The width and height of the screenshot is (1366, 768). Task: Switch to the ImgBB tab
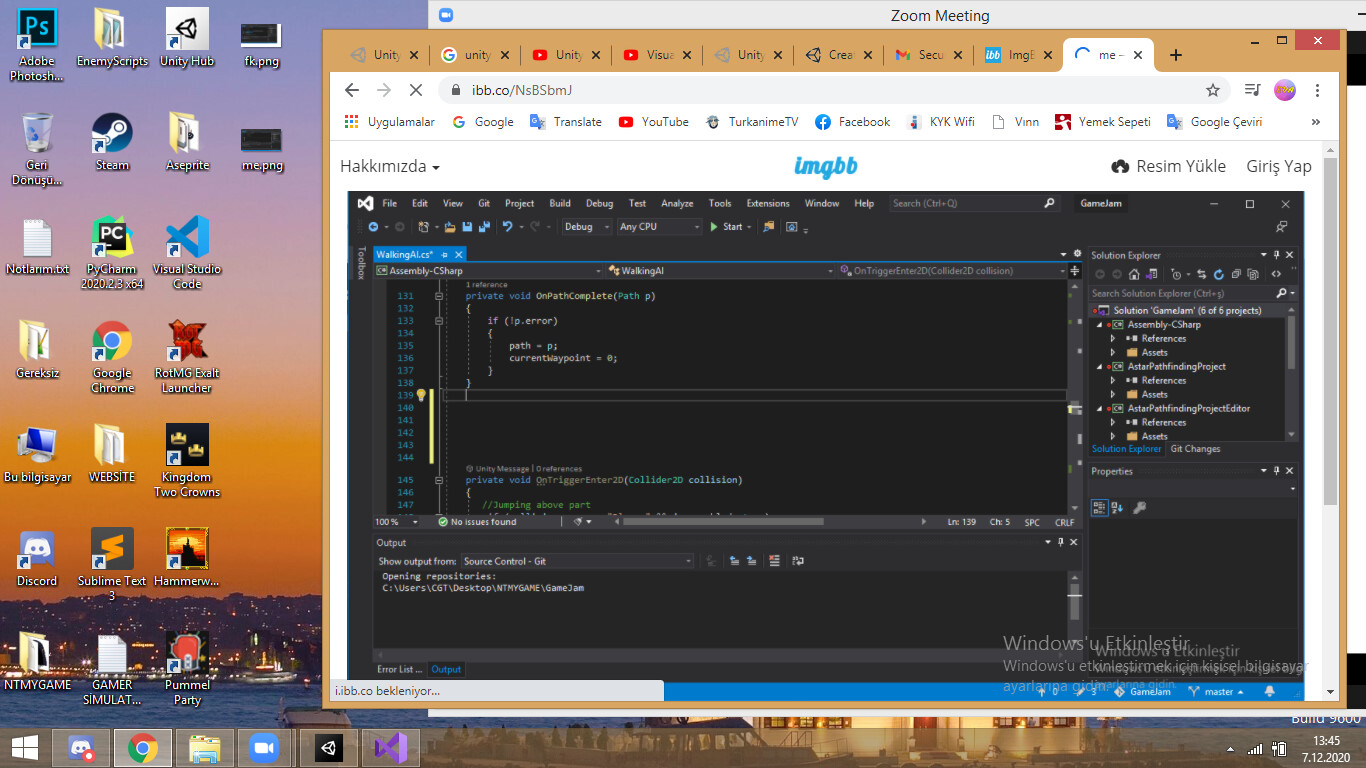1017,55
